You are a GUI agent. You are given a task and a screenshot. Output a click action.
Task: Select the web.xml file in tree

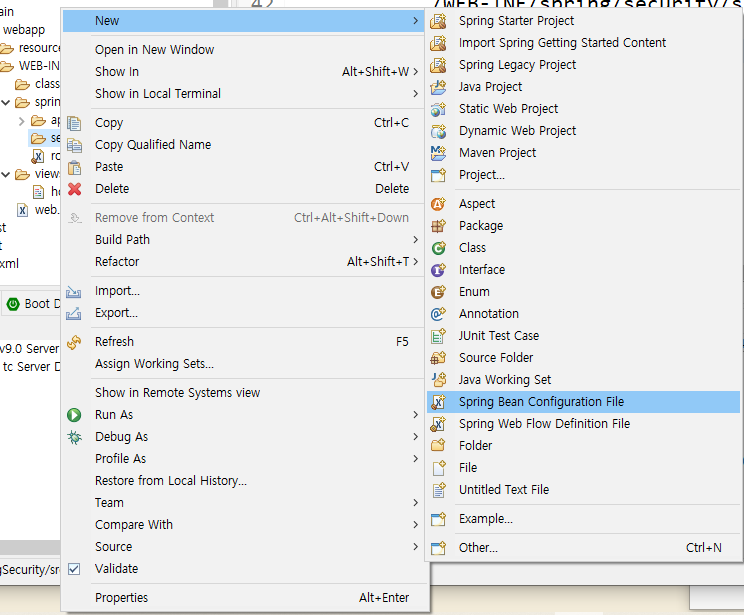47,210
